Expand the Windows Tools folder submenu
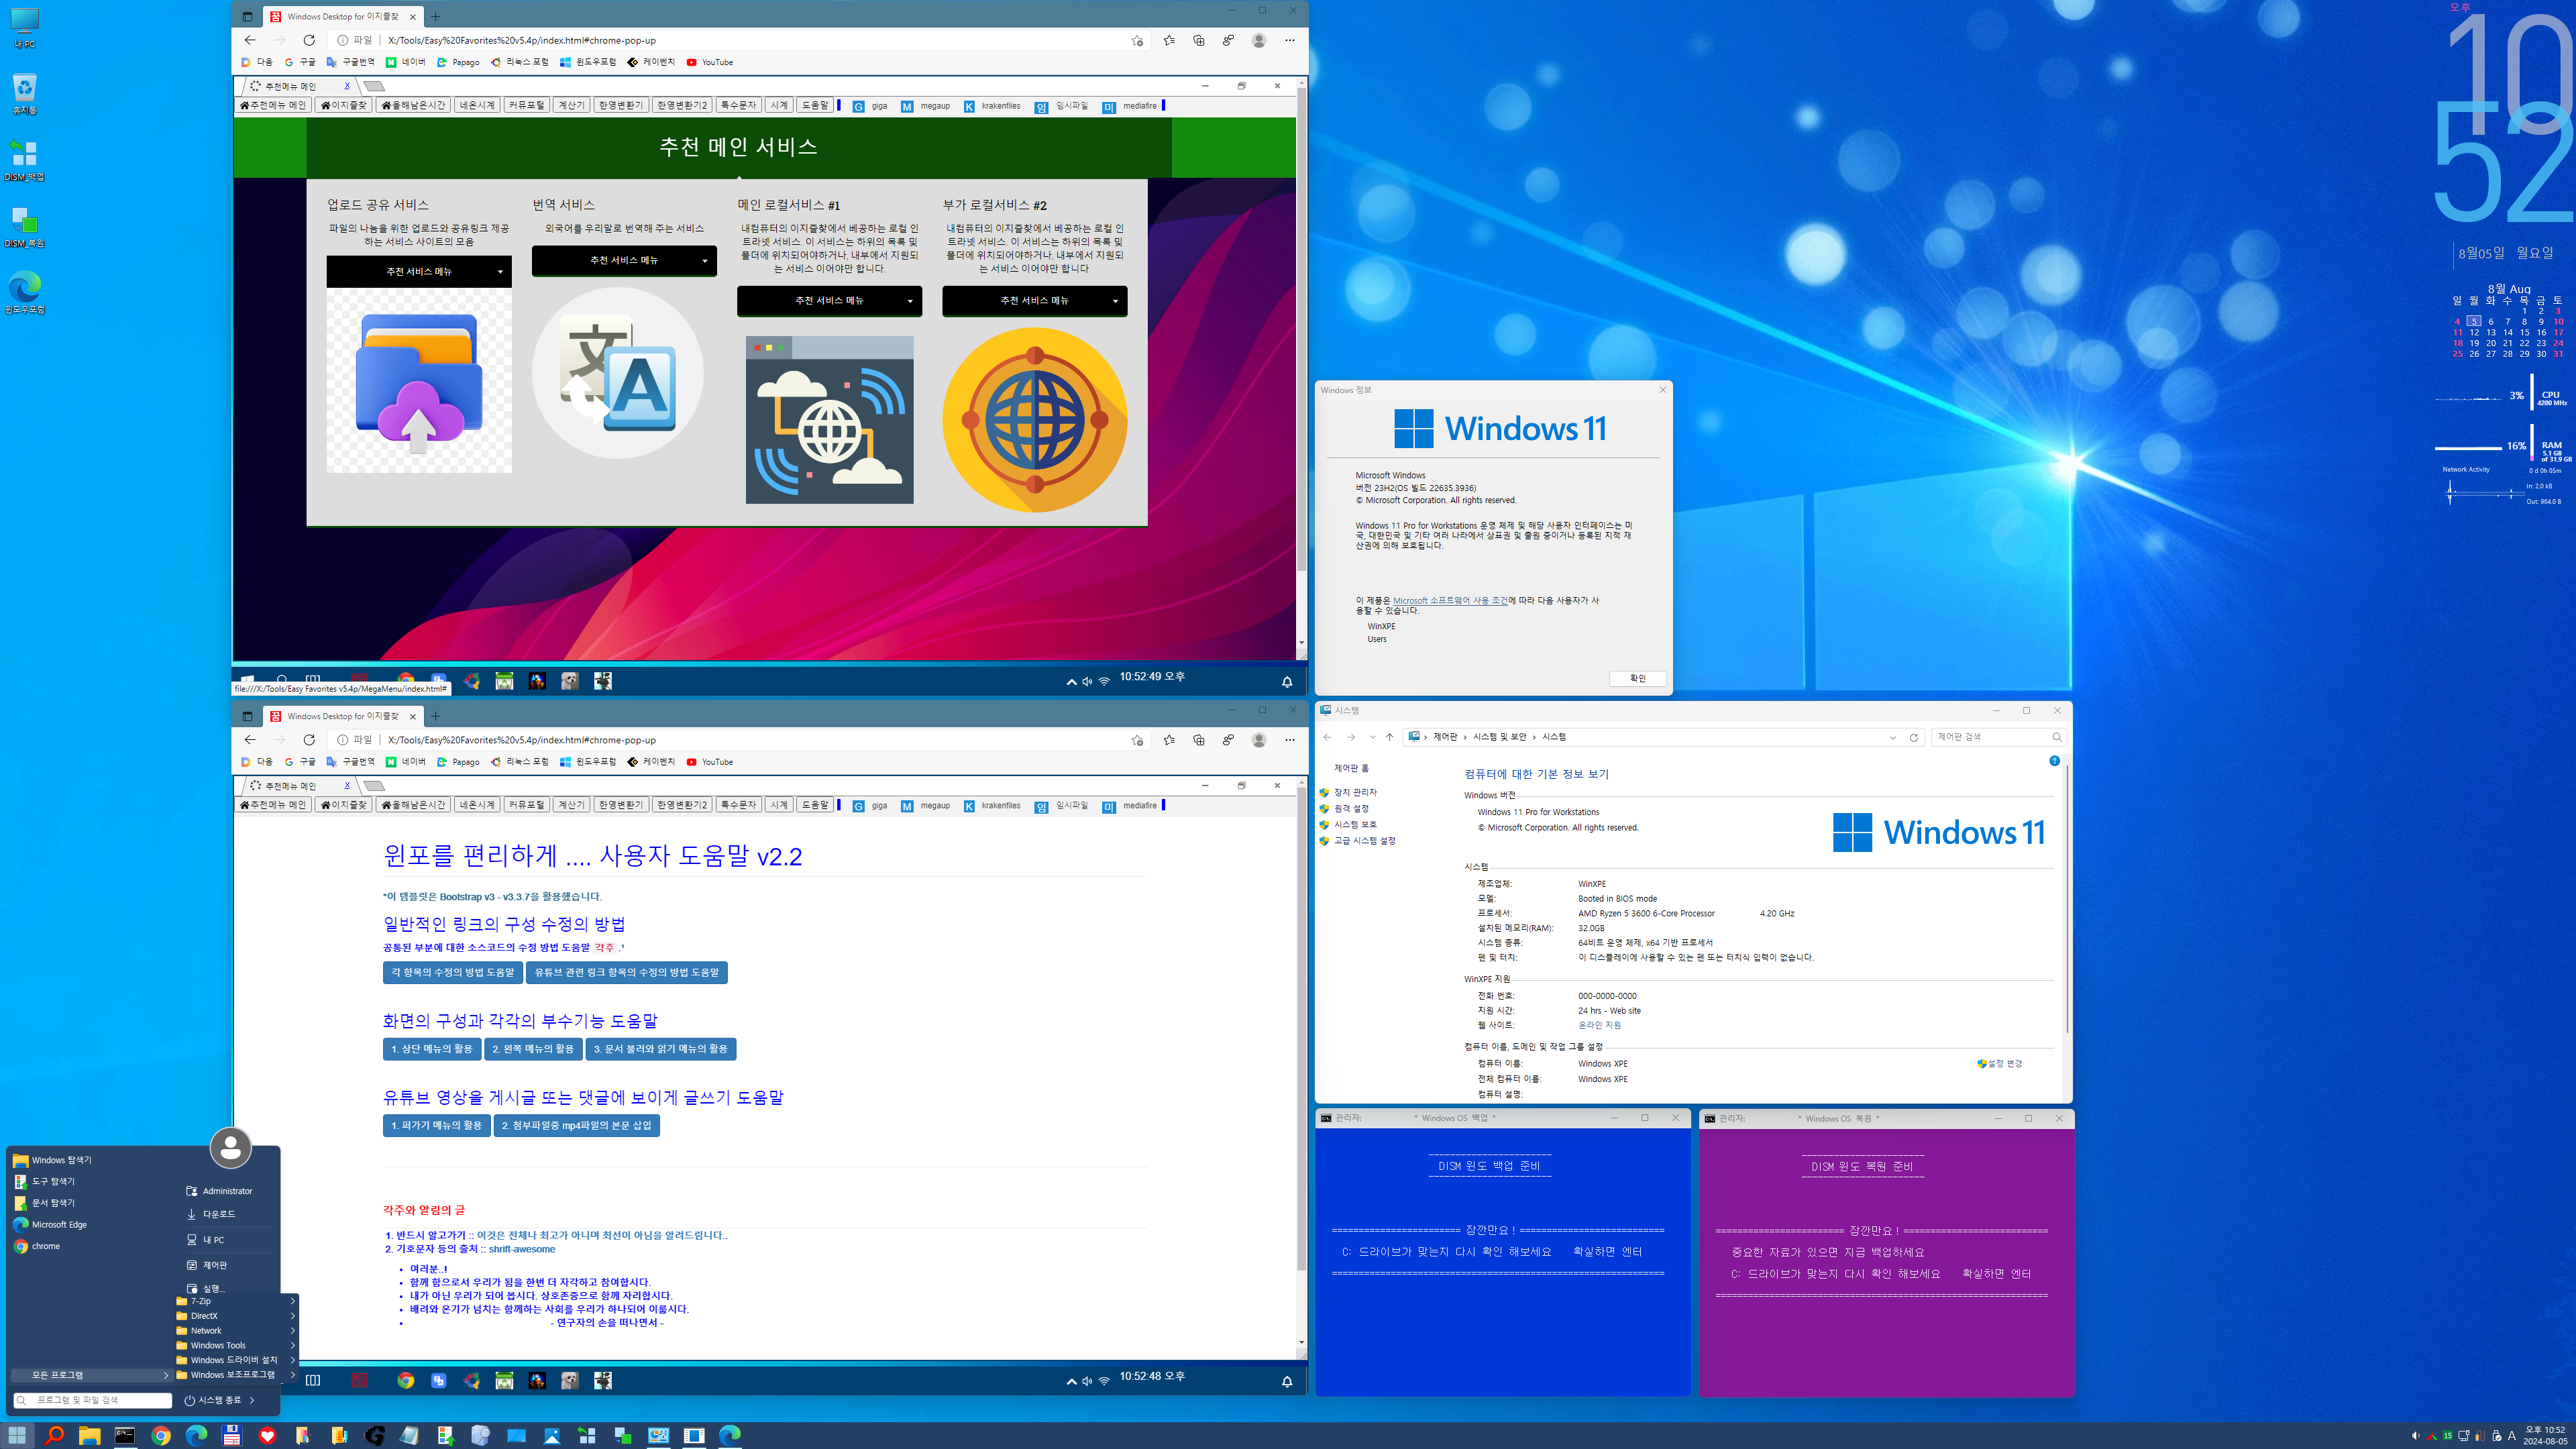This screenshot has height=1449, width=2576. (236, 1345)
